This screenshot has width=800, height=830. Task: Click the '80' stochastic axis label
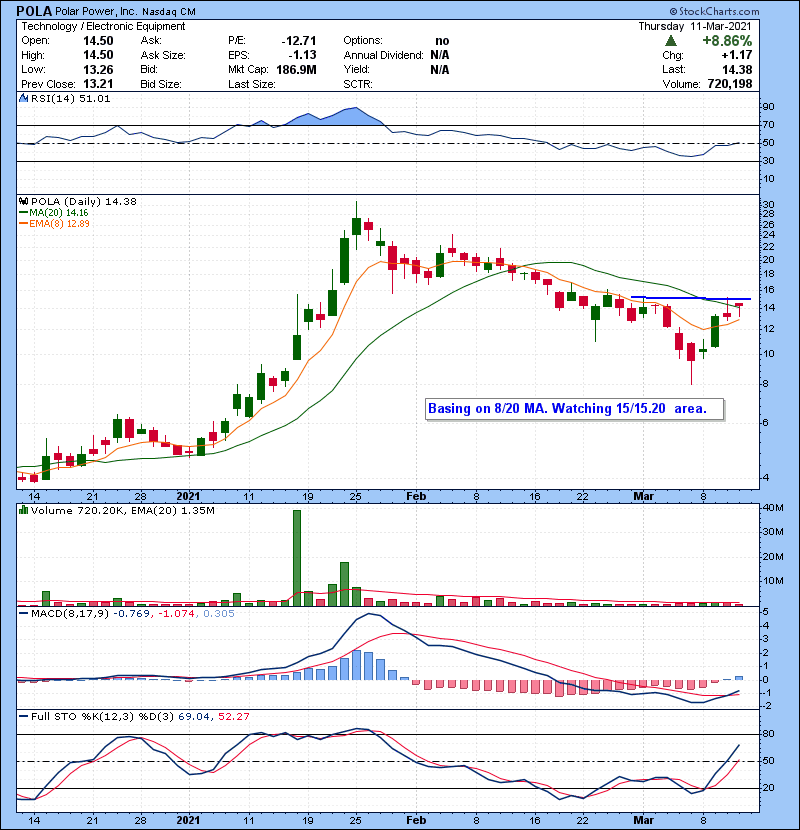(768, 734)
